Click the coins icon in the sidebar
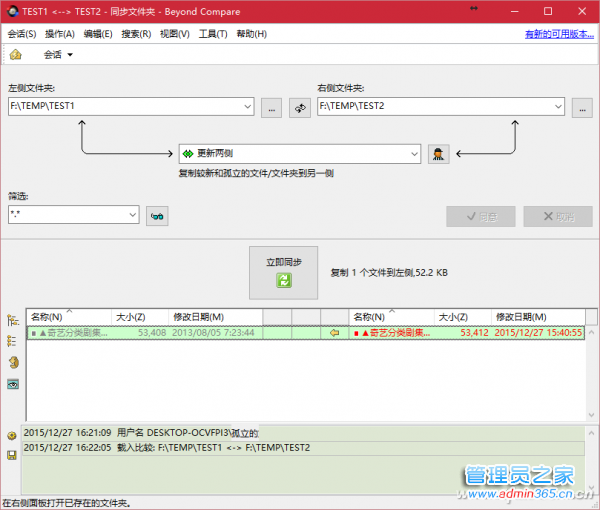Screen dimensions: 600x510 [x=14, y=362]
